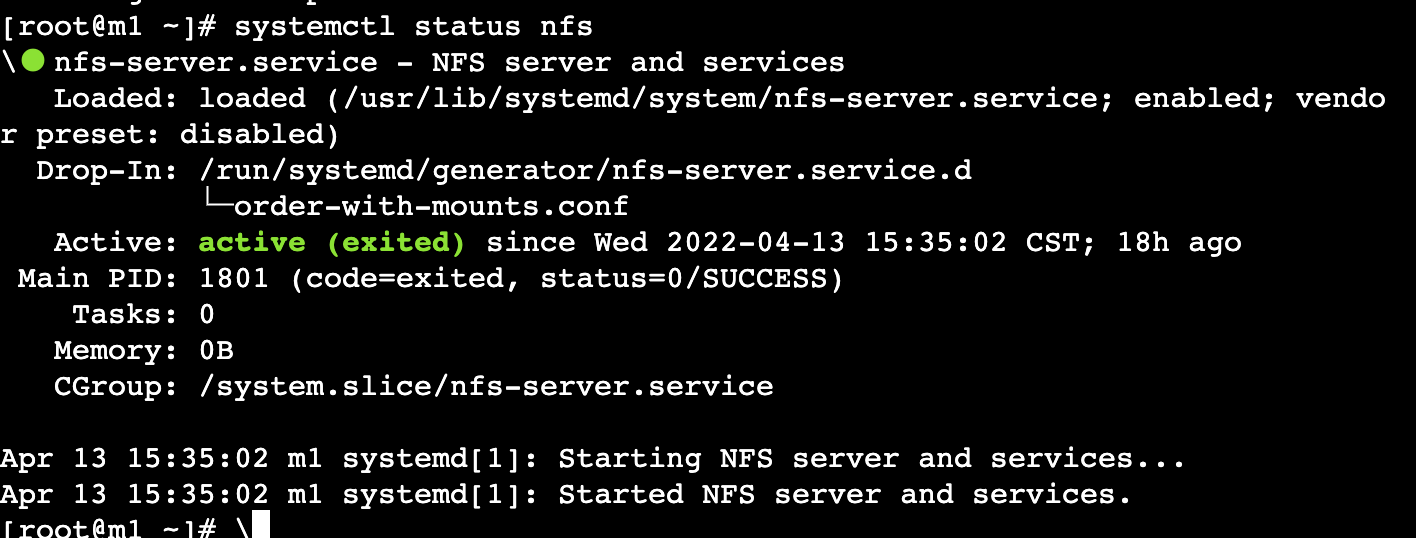Click the green 'active (exited)' status text
This screenshot has height=538, width=1416.
[332, 243]
